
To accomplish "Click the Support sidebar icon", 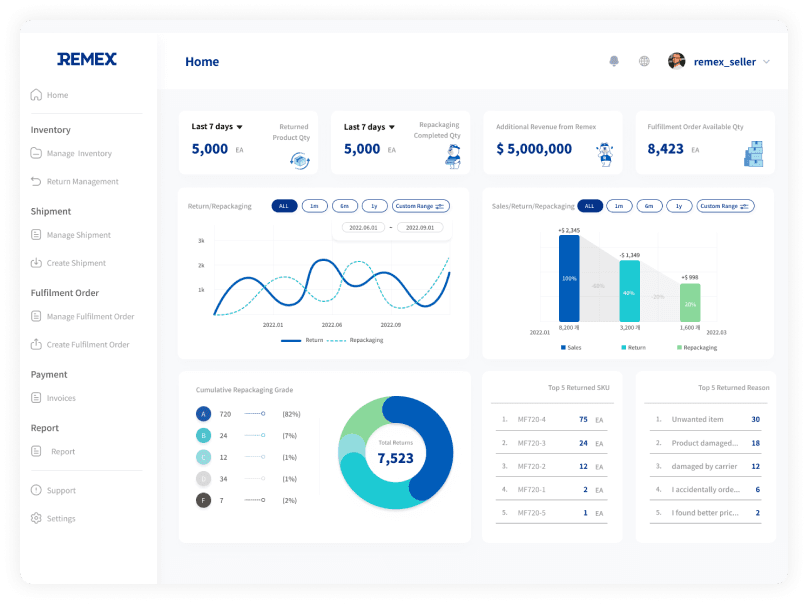I will (x=36, y=490).
